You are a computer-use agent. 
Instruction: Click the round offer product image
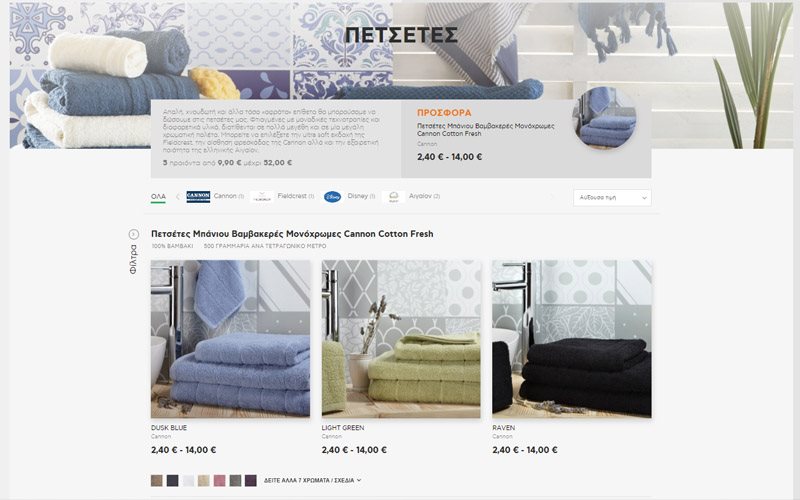click(x=605, y=119)
